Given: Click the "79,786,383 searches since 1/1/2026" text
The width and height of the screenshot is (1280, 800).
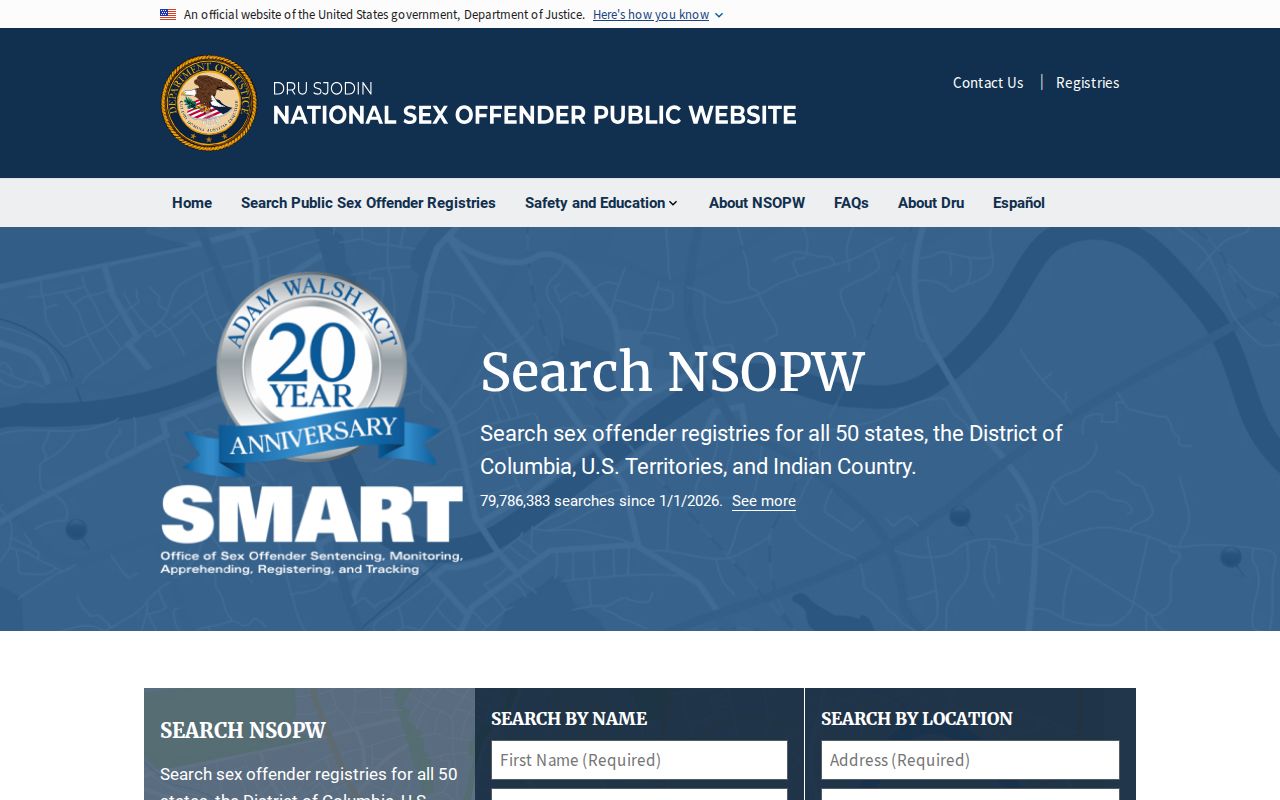Looking at the screenshot, I should tap(601, 501).
